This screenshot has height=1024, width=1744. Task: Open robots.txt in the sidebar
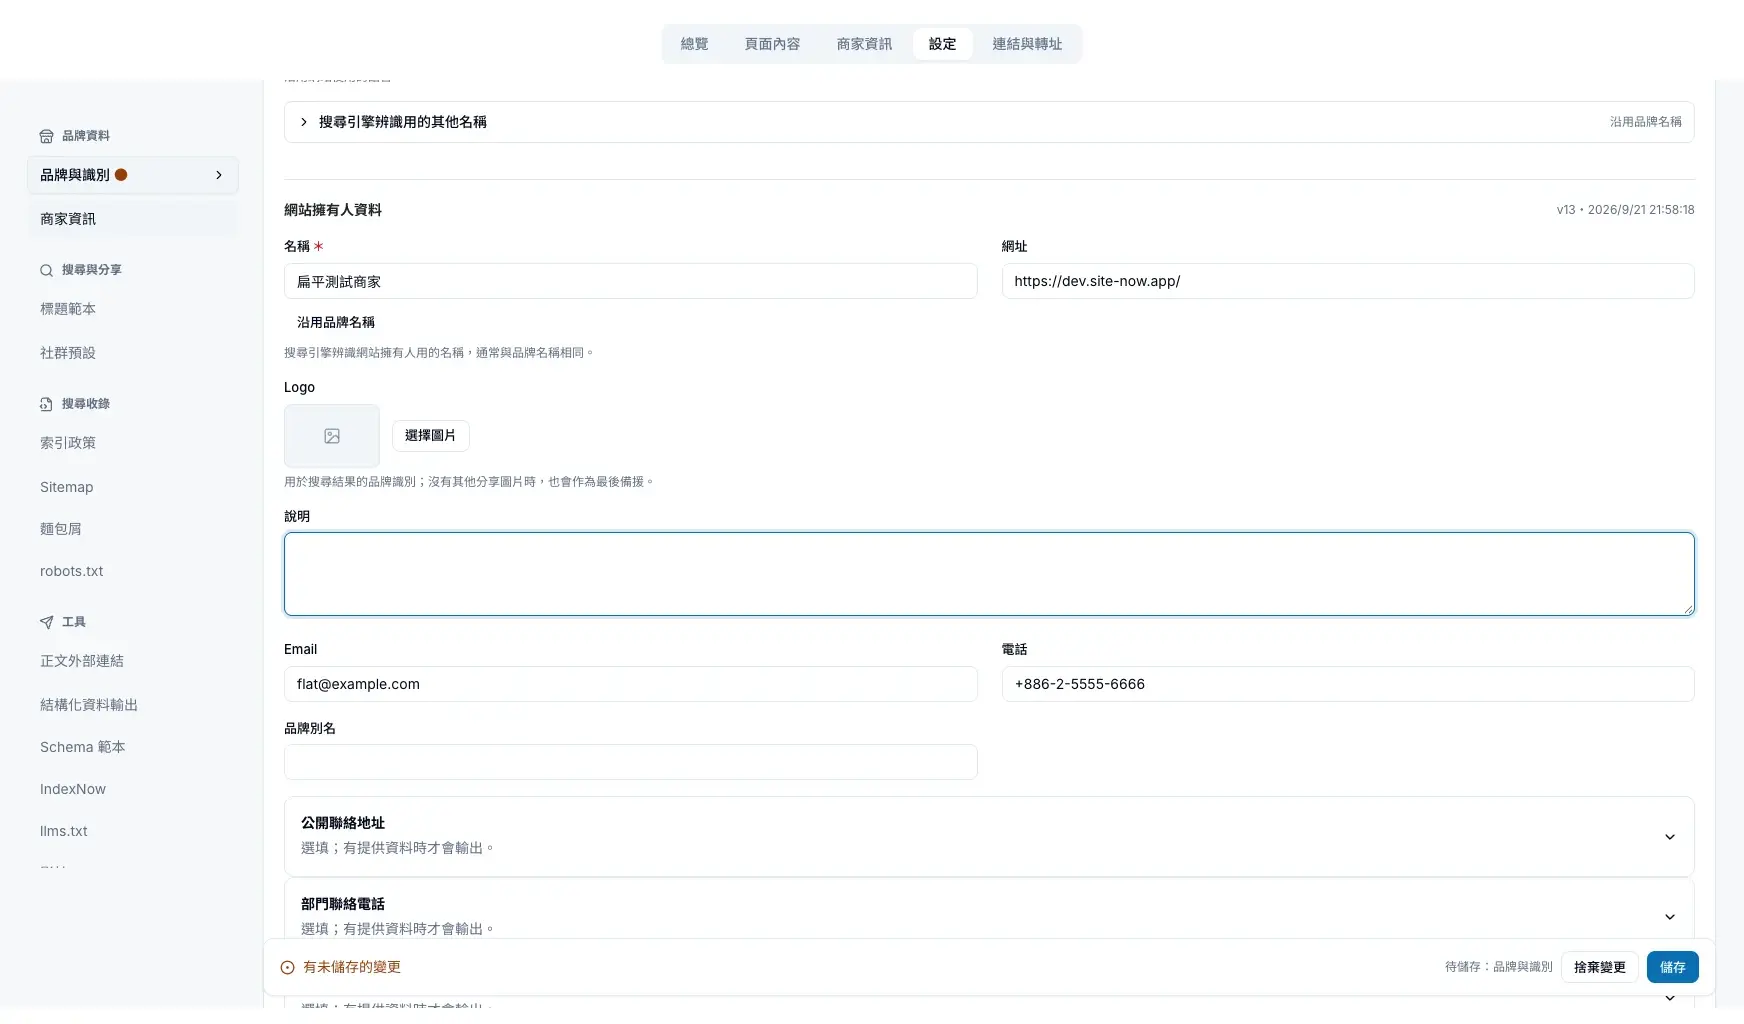(x=133, y=571)
